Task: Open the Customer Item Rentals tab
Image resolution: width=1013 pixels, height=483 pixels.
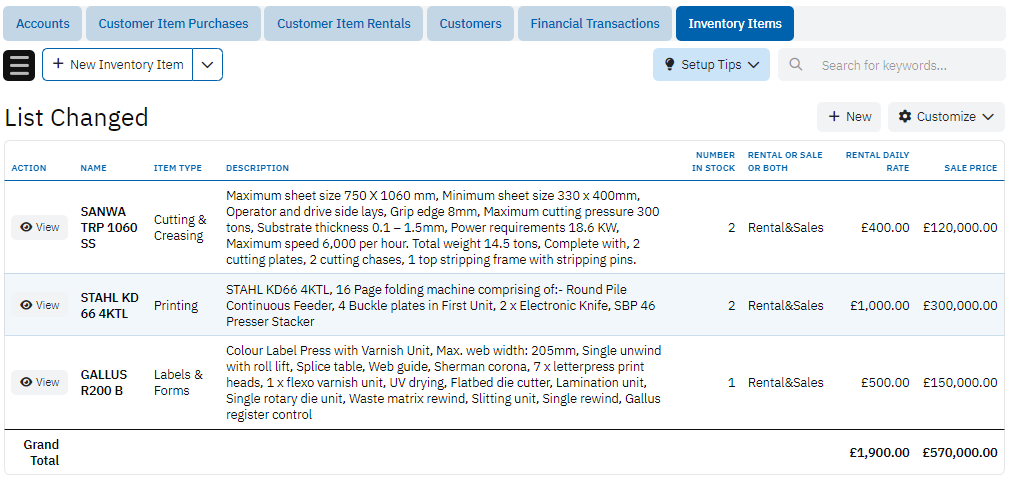Action: click(343, 24)
